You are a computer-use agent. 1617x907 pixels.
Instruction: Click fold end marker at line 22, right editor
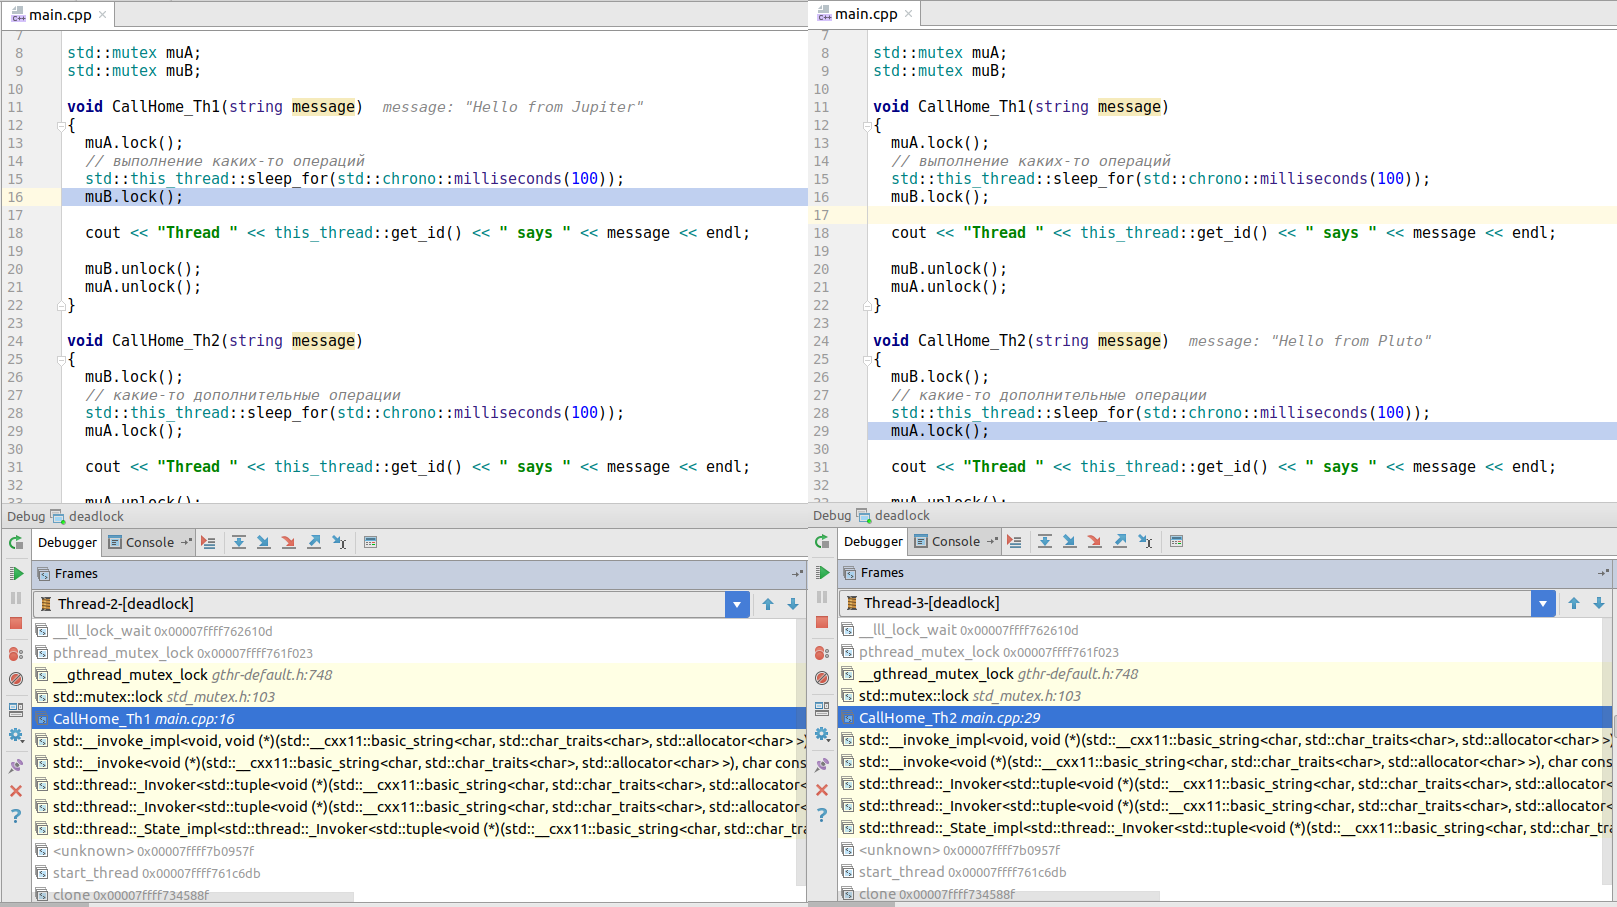click(867, 306)
